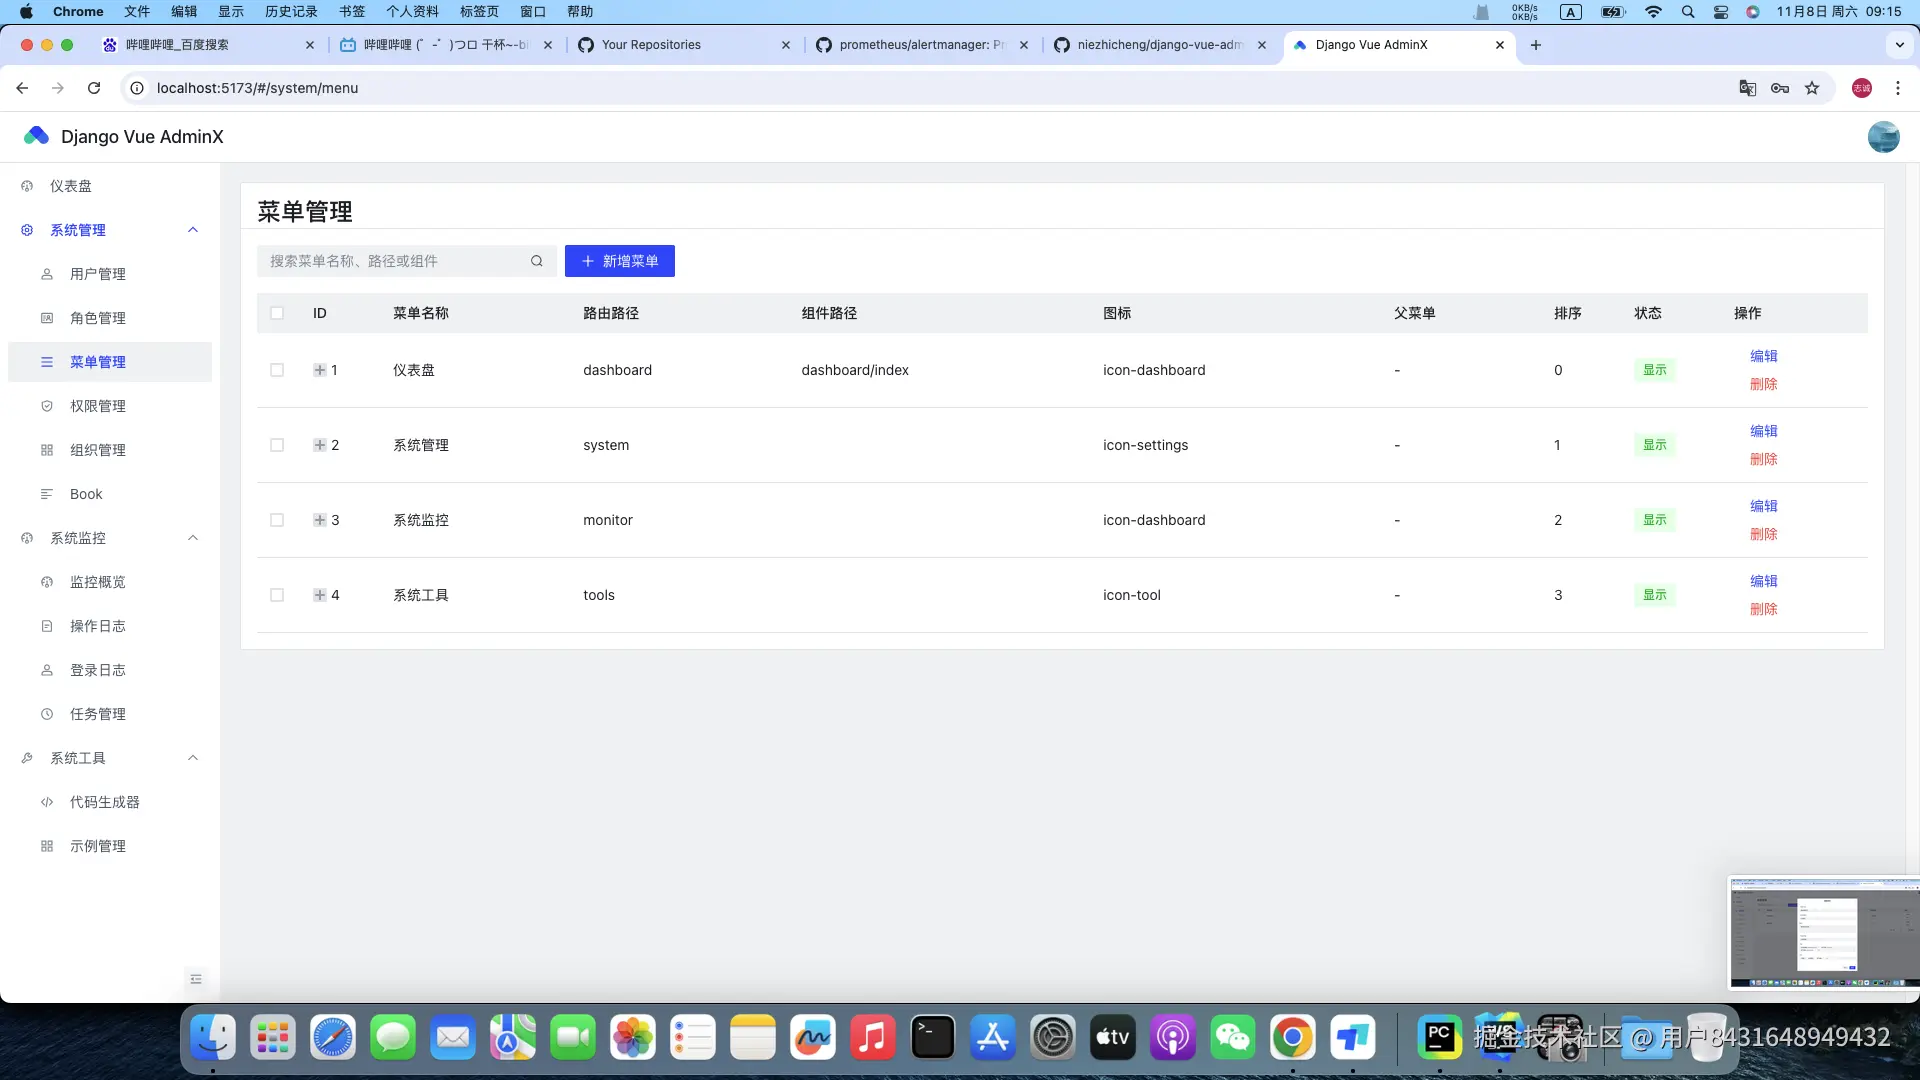Open user avatar in top right header

[x=1883, y=137]
